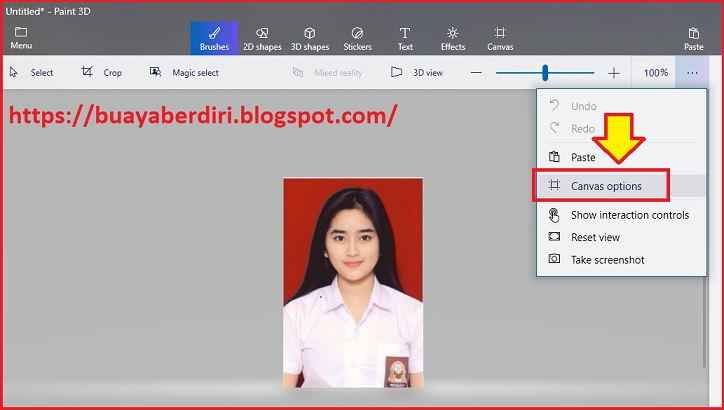Zoom in with the plus button
Image resolution: width=724 pixels, height=410 pixels.
tap(614, 72)
